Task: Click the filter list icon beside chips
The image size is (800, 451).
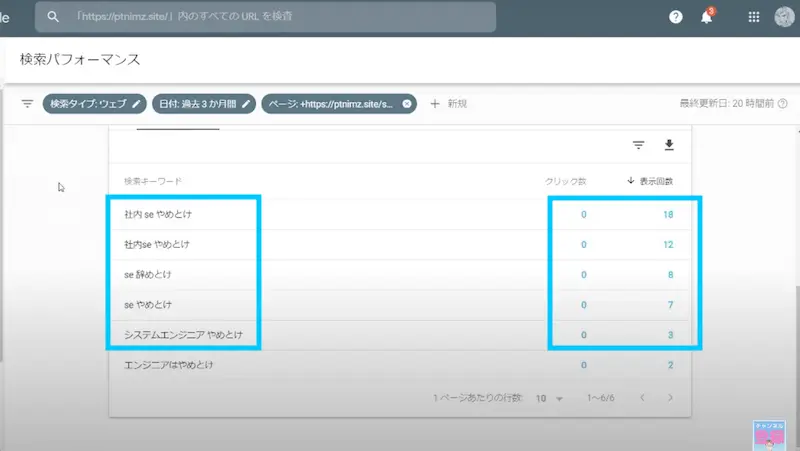Action: click(27, 103)
